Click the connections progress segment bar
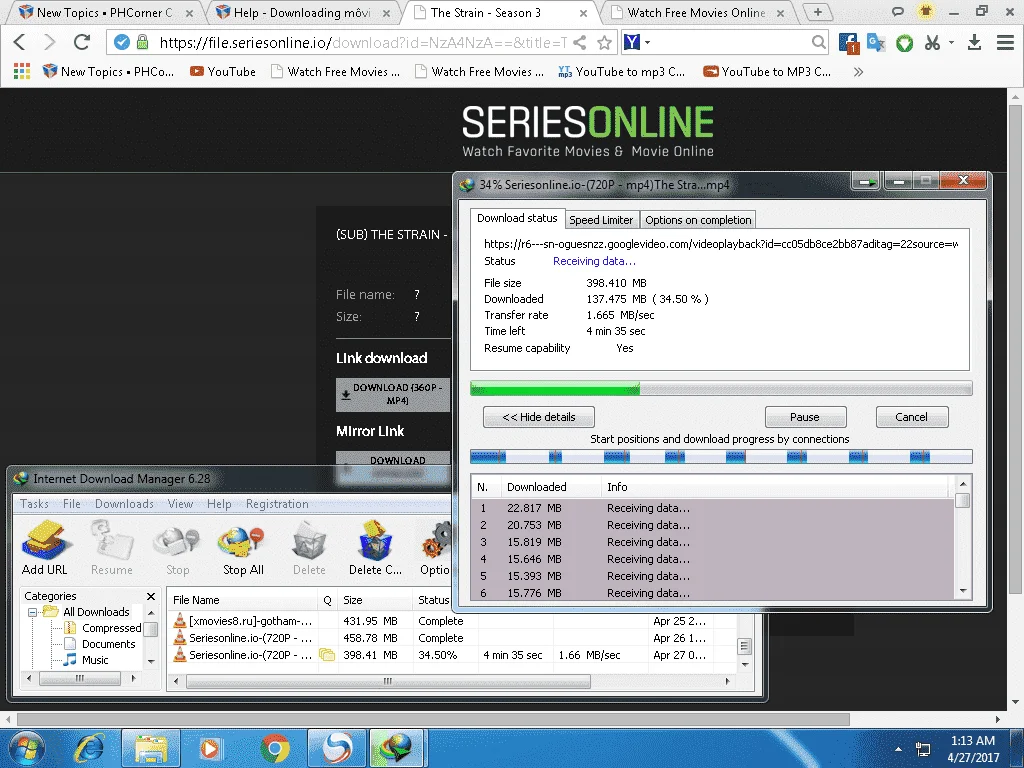Viewport: 1024px width, 768px height. click(x=721, y=456)
